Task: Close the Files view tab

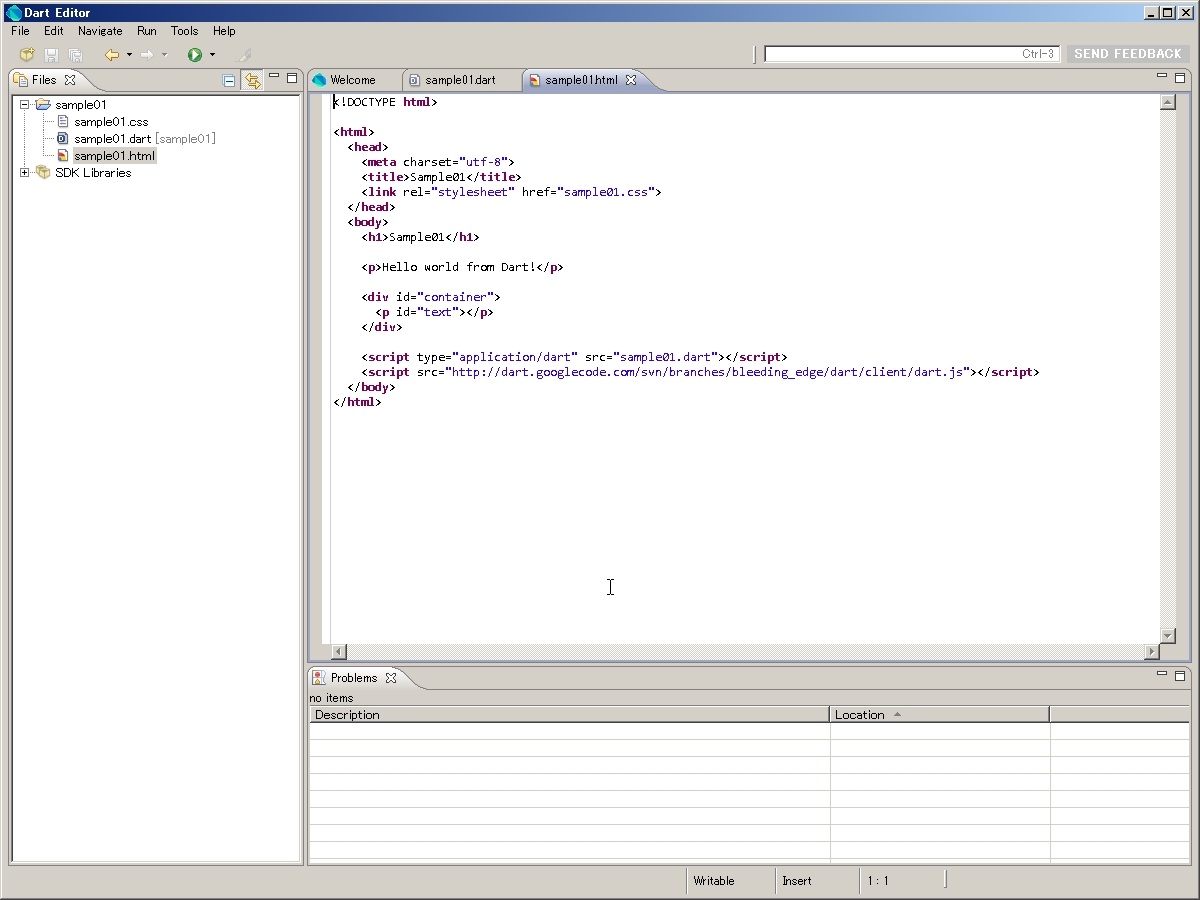Action: pos(70,80)
